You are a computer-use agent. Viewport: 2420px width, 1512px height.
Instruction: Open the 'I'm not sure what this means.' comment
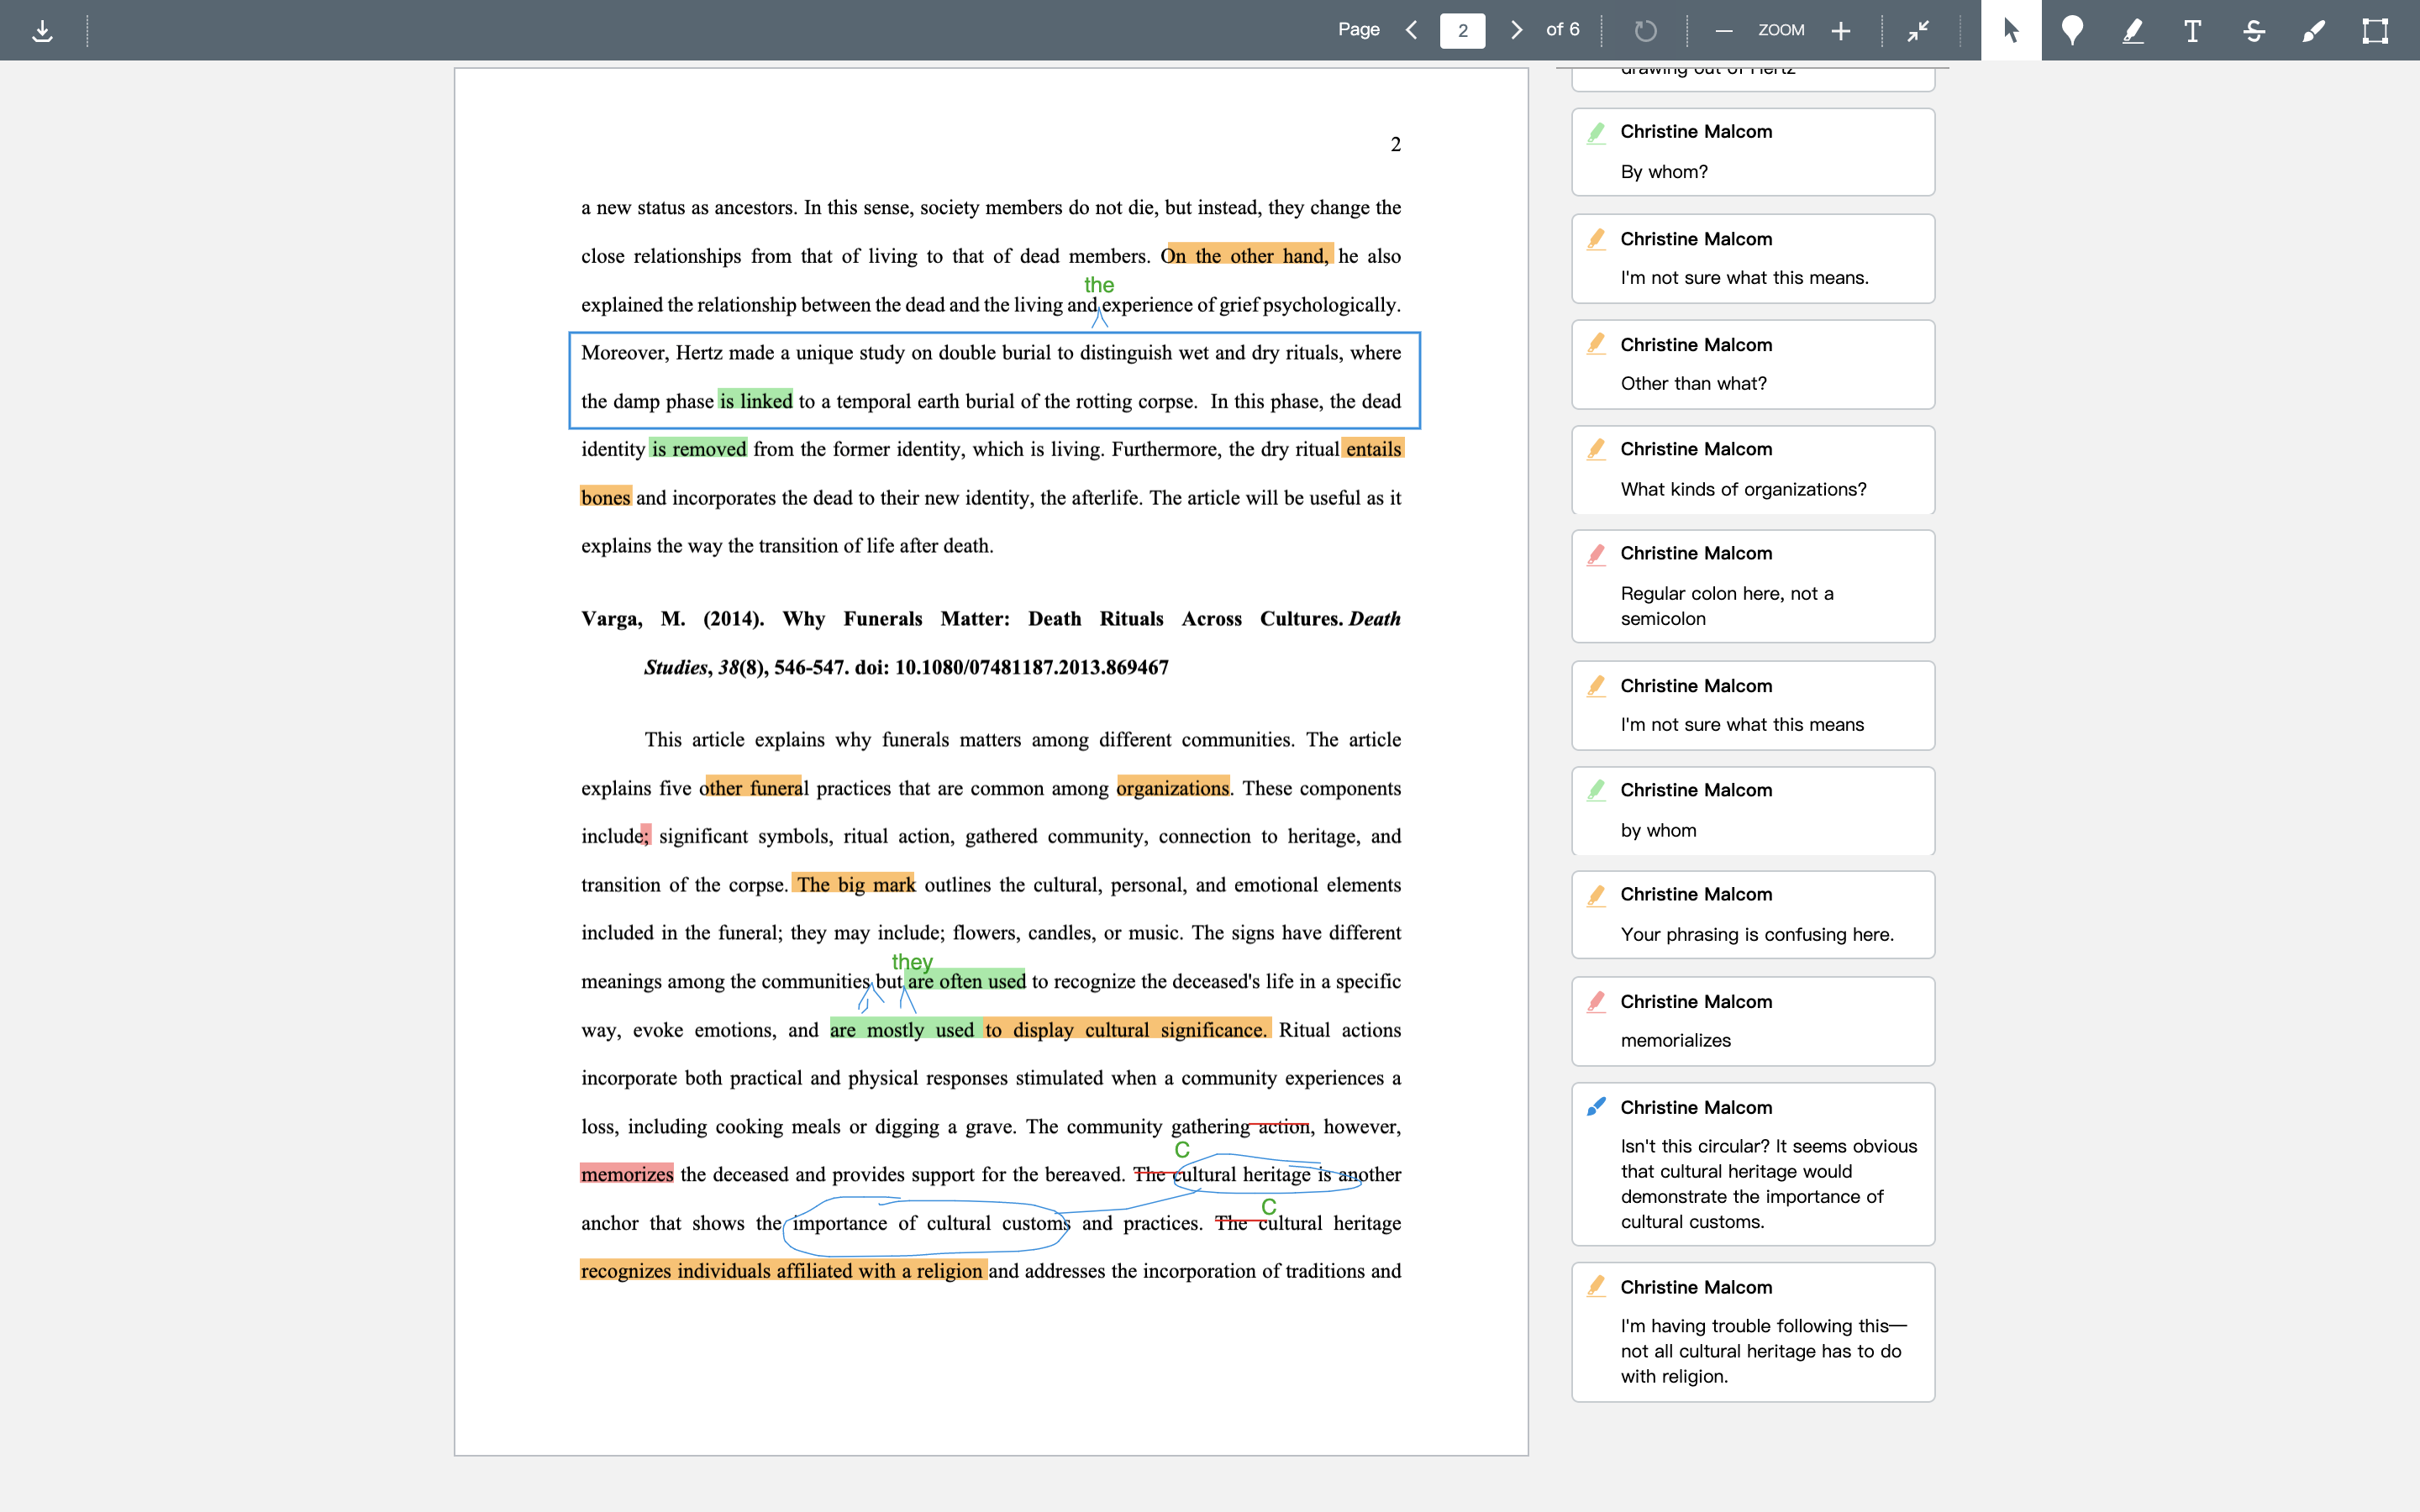[x=1753, y=258]
